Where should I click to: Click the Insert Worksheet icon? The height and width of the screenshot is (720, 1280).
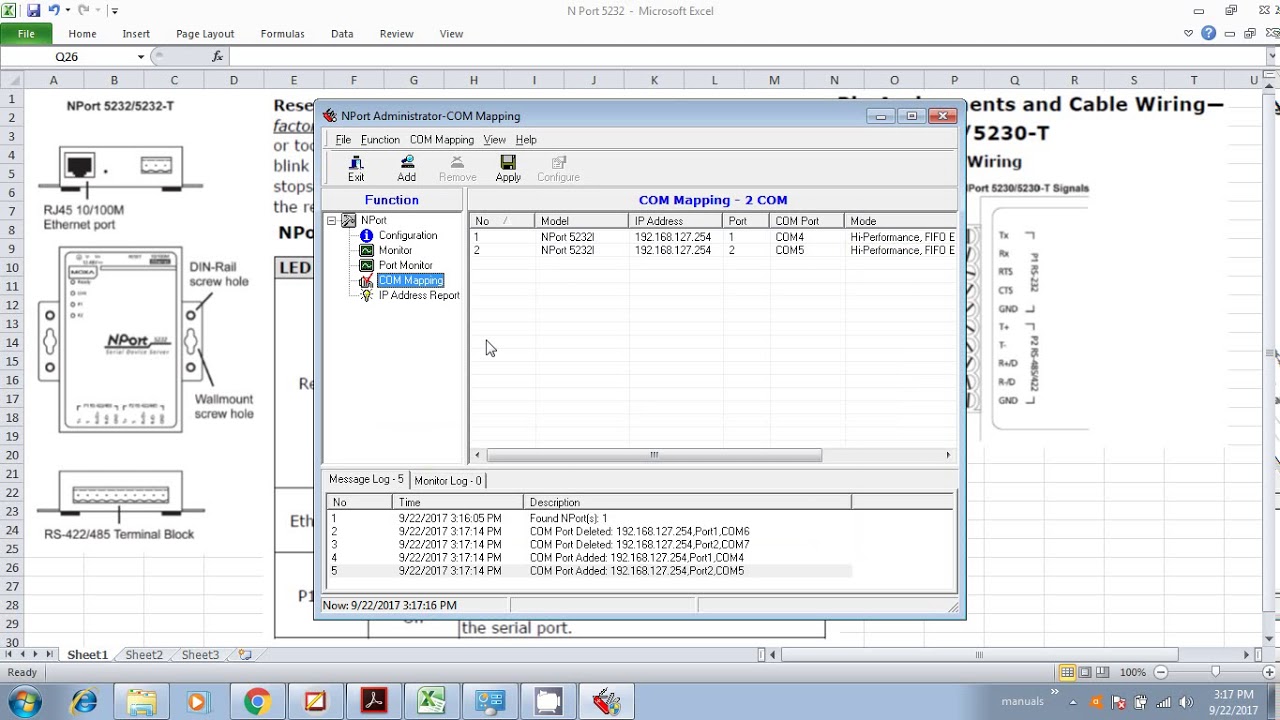245,655
